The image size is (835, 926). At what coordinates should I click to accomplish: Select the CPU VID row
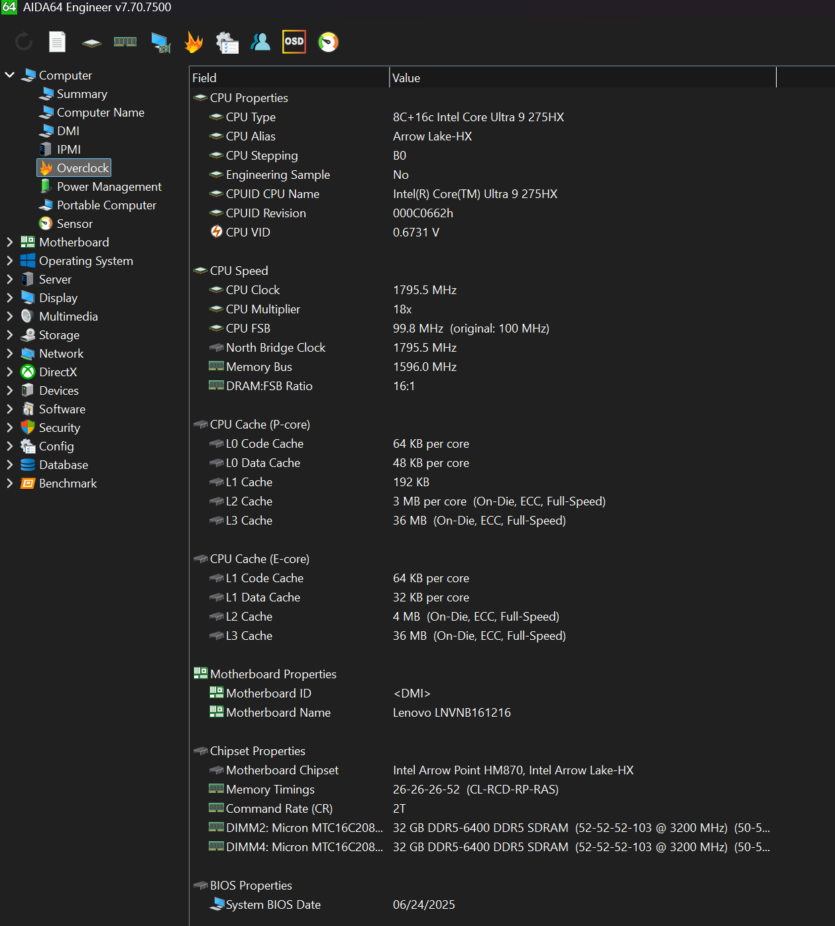tap(483, 232)
